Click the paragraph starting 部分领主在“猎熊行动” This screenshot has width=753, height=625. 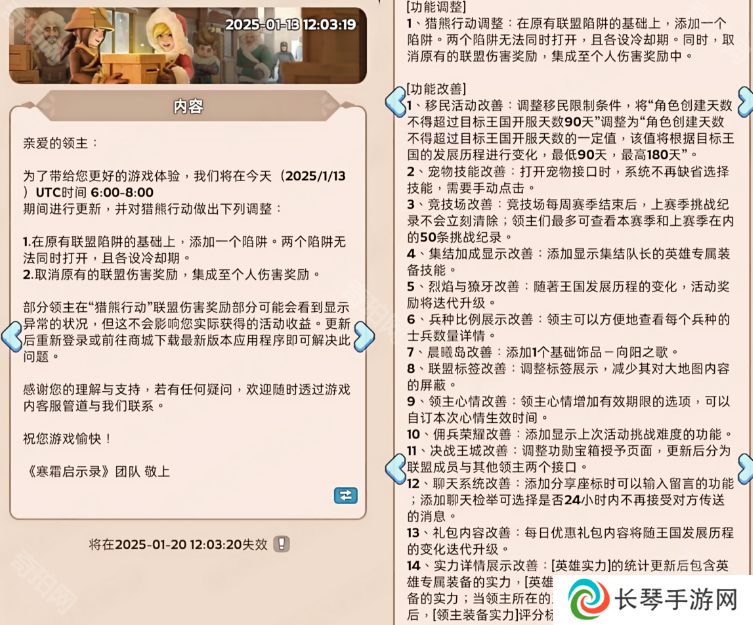click(187, 332)
